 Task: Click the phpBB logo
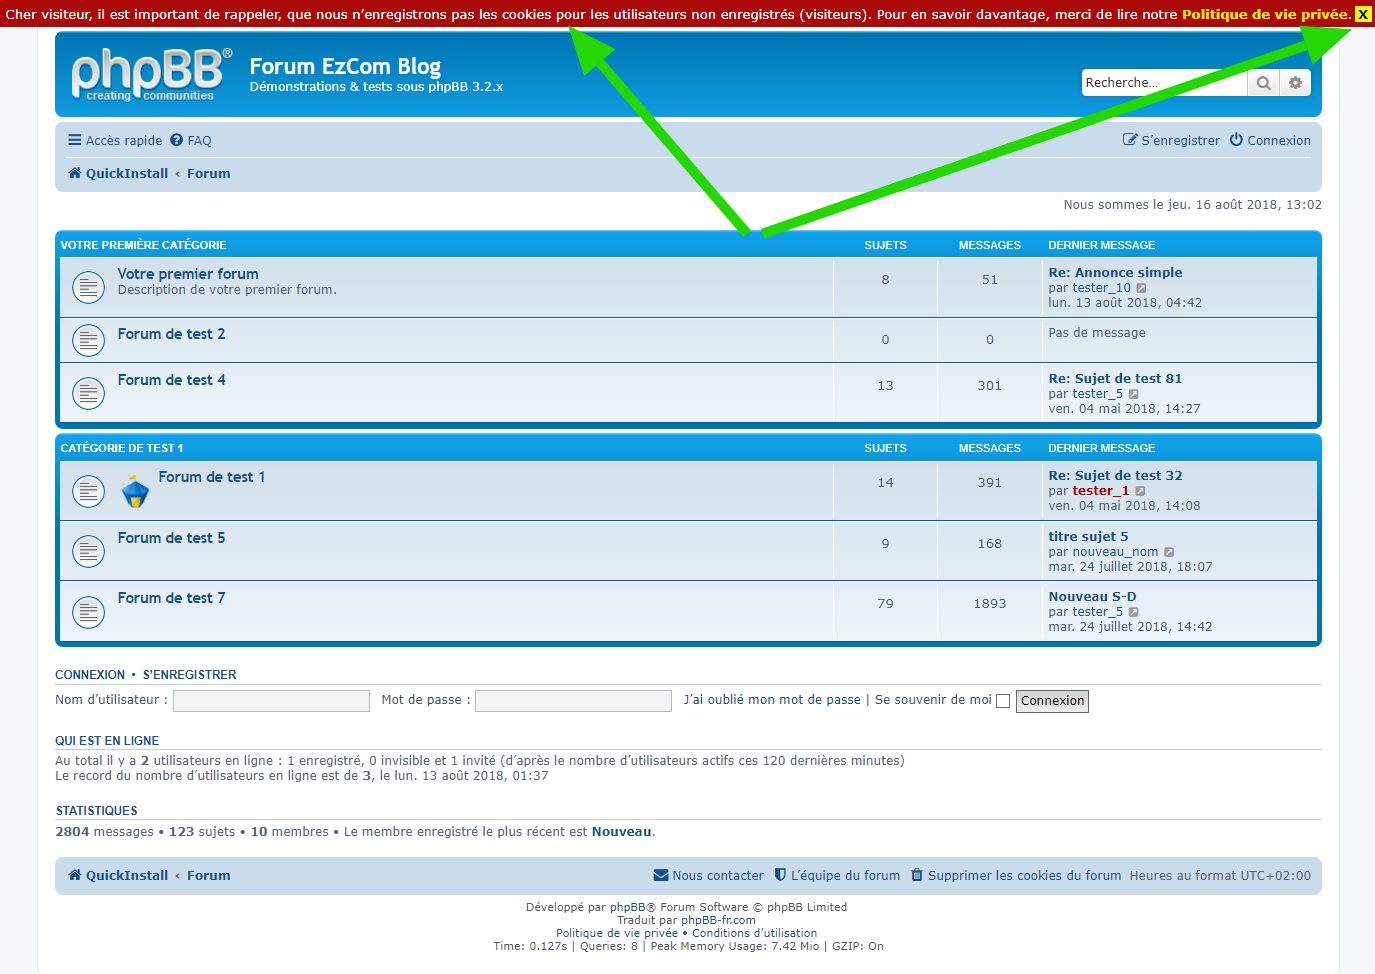(x=150, y=75)
